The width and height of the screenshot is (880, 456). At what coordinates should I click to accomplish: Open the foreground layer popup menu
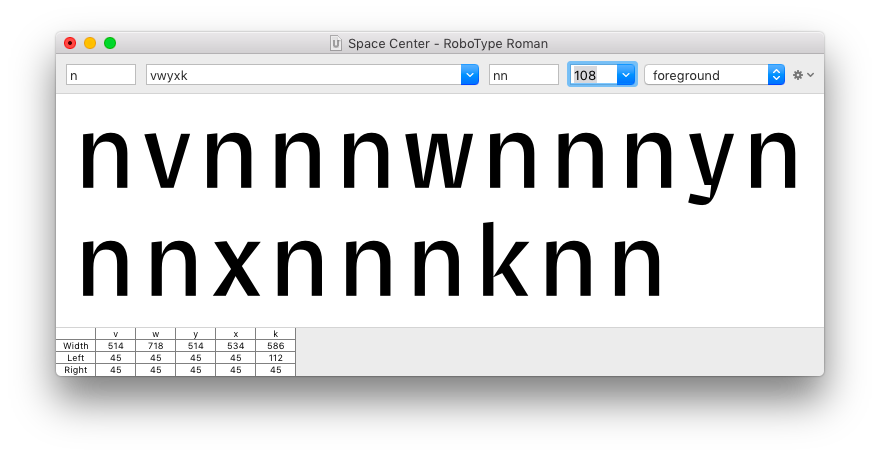click(714, 75)
